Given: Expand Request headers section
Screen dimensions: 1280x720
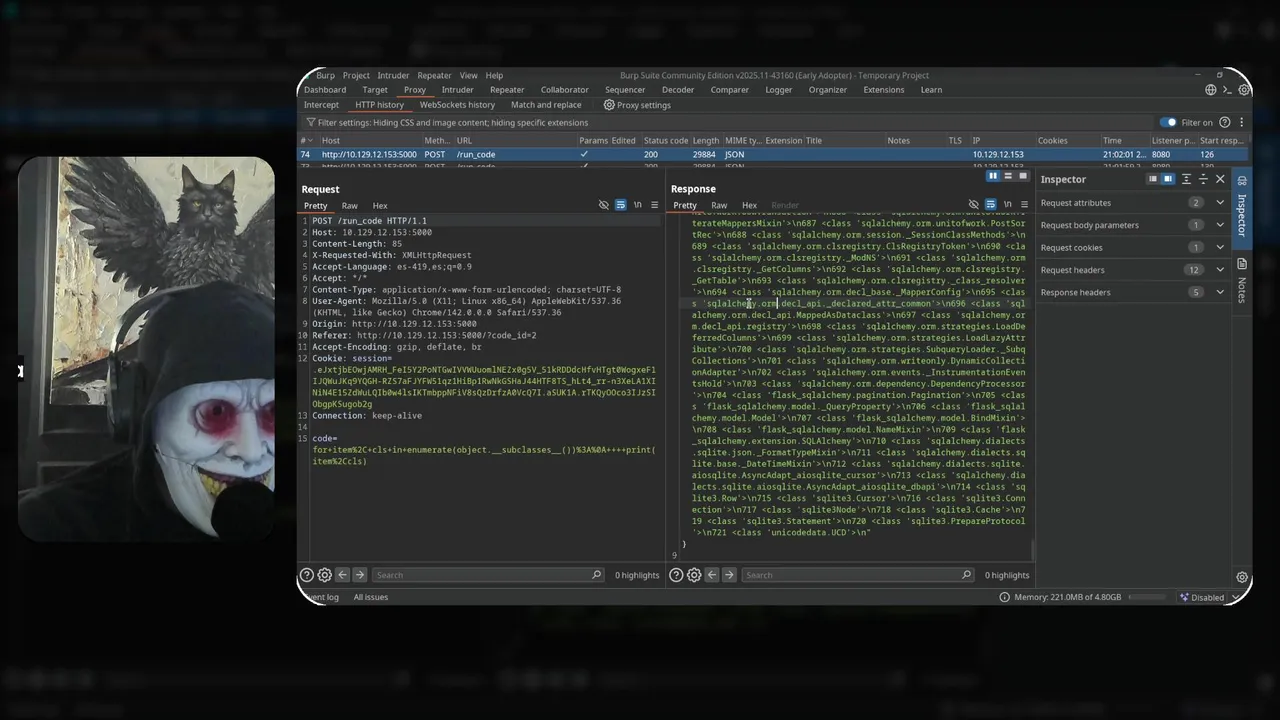Looking at the screenshot, I should pos(1220,270).
